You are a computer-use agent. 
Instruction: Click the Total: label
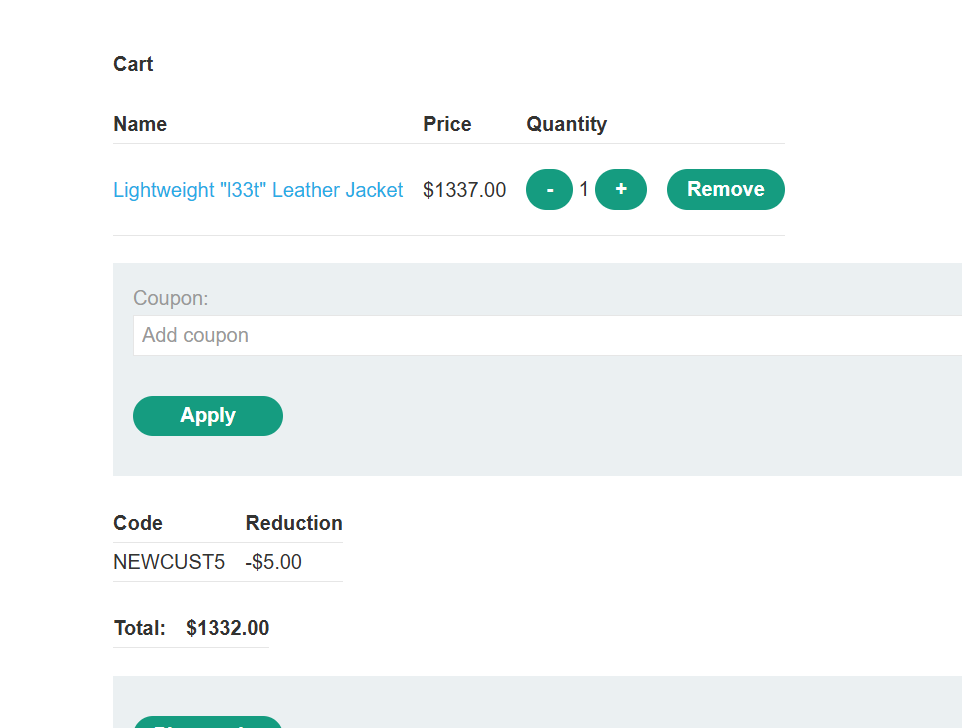pyautogui.click(x=140, y=628)
